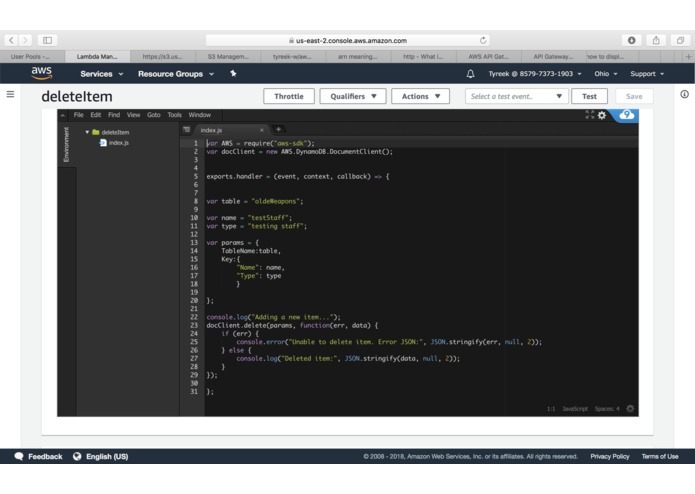Open the File menu in editor
The height and width of the screenshot is (494, 695).
point(78,115)
